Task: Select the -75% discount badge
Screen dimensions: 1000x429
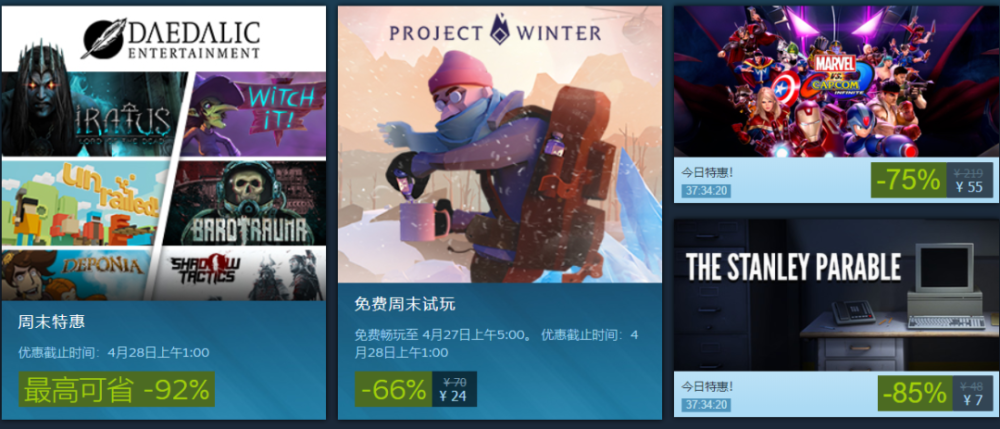Action: pyautogui.click(x=909, y=180)
